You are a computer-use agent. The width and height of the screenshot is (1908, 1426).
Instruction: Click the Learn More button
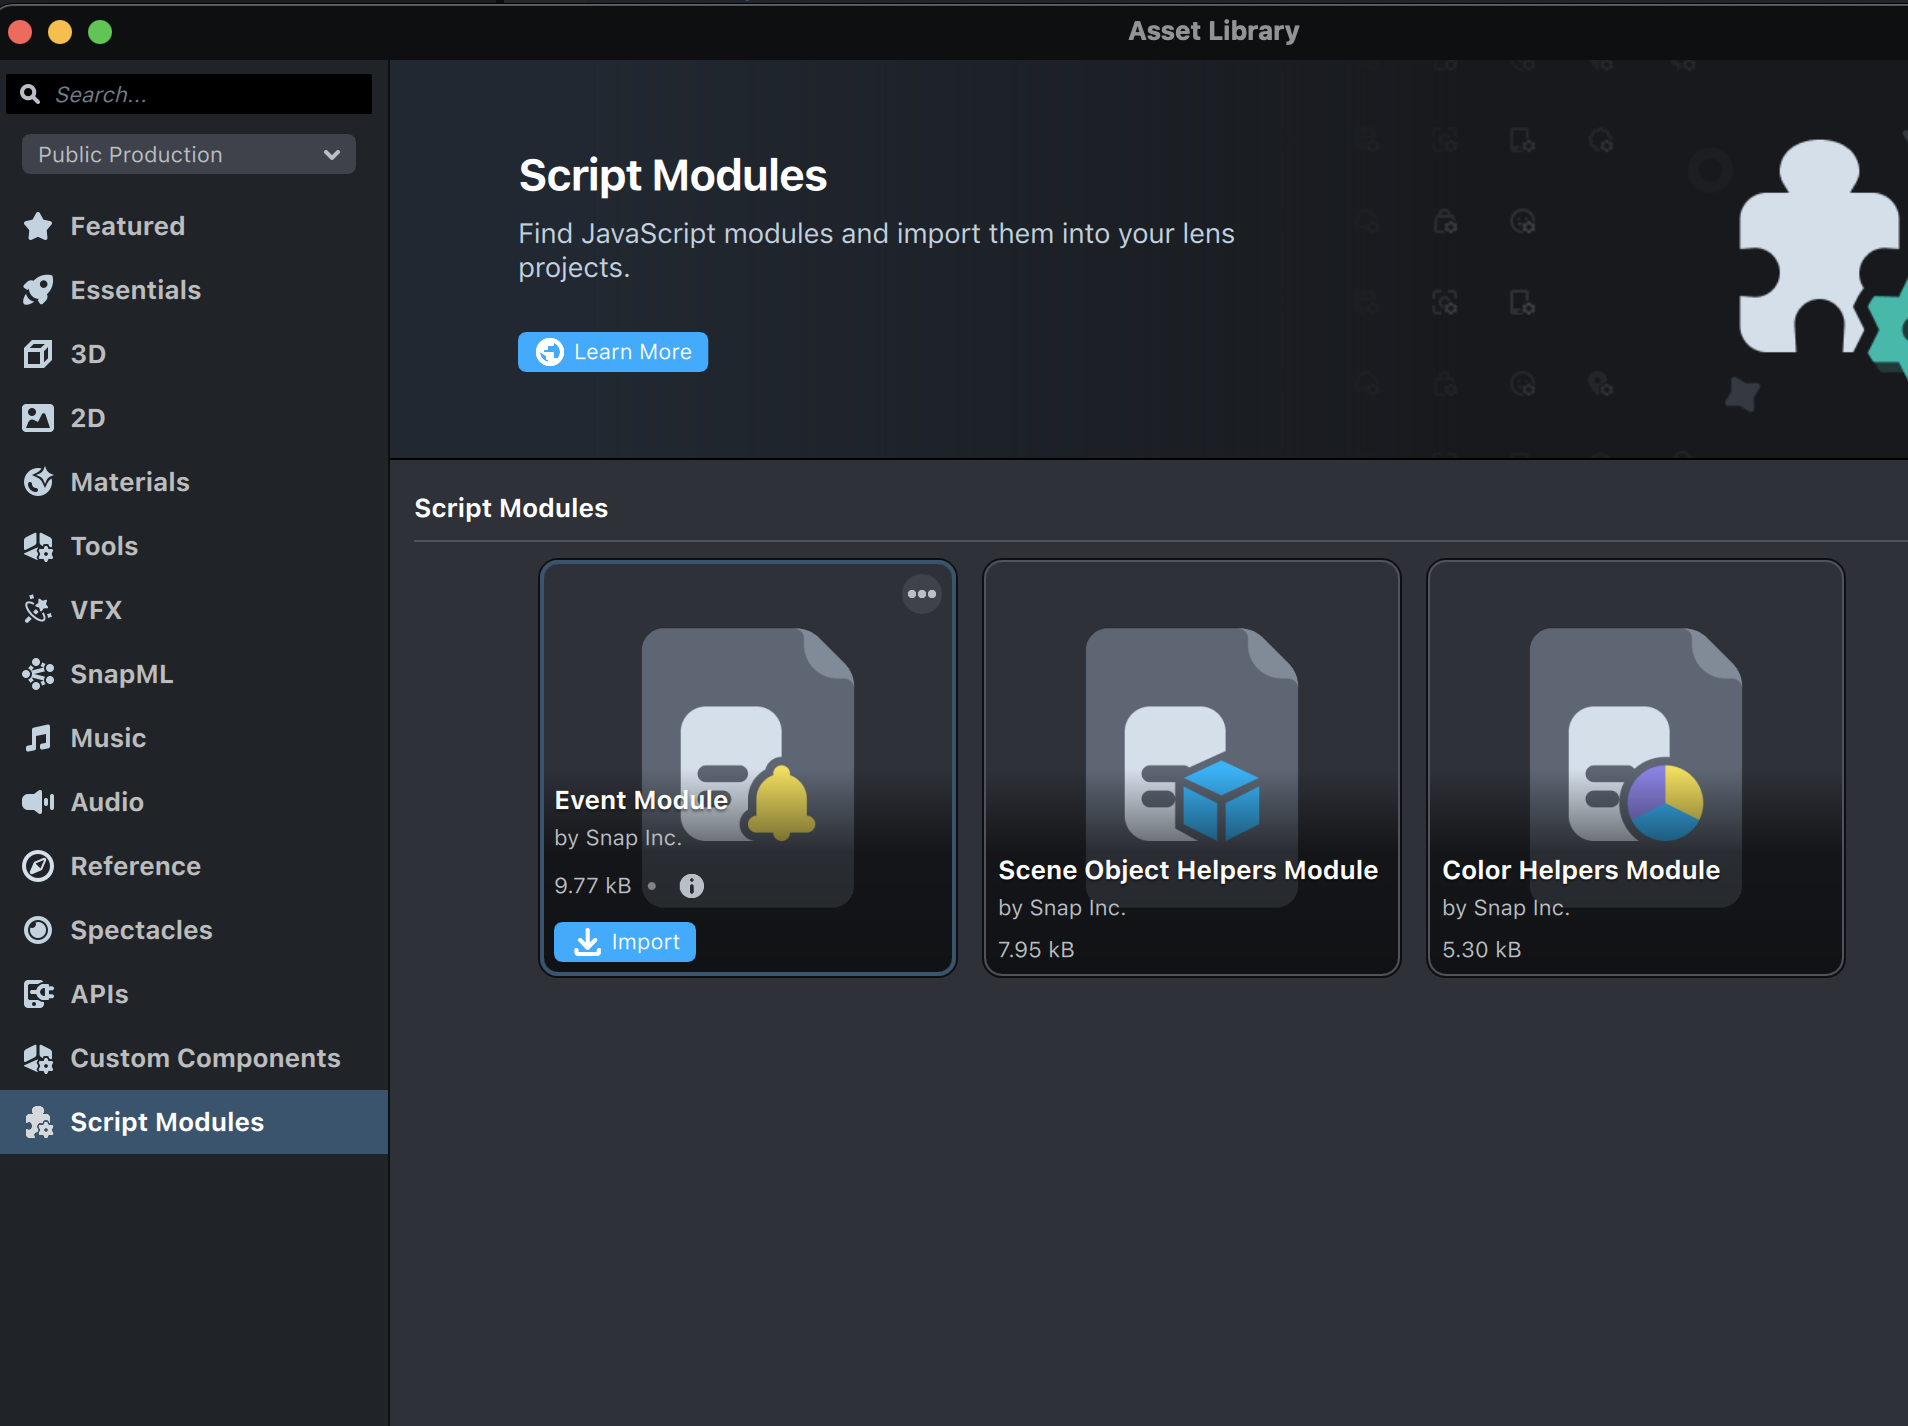[x=613, y=352]
